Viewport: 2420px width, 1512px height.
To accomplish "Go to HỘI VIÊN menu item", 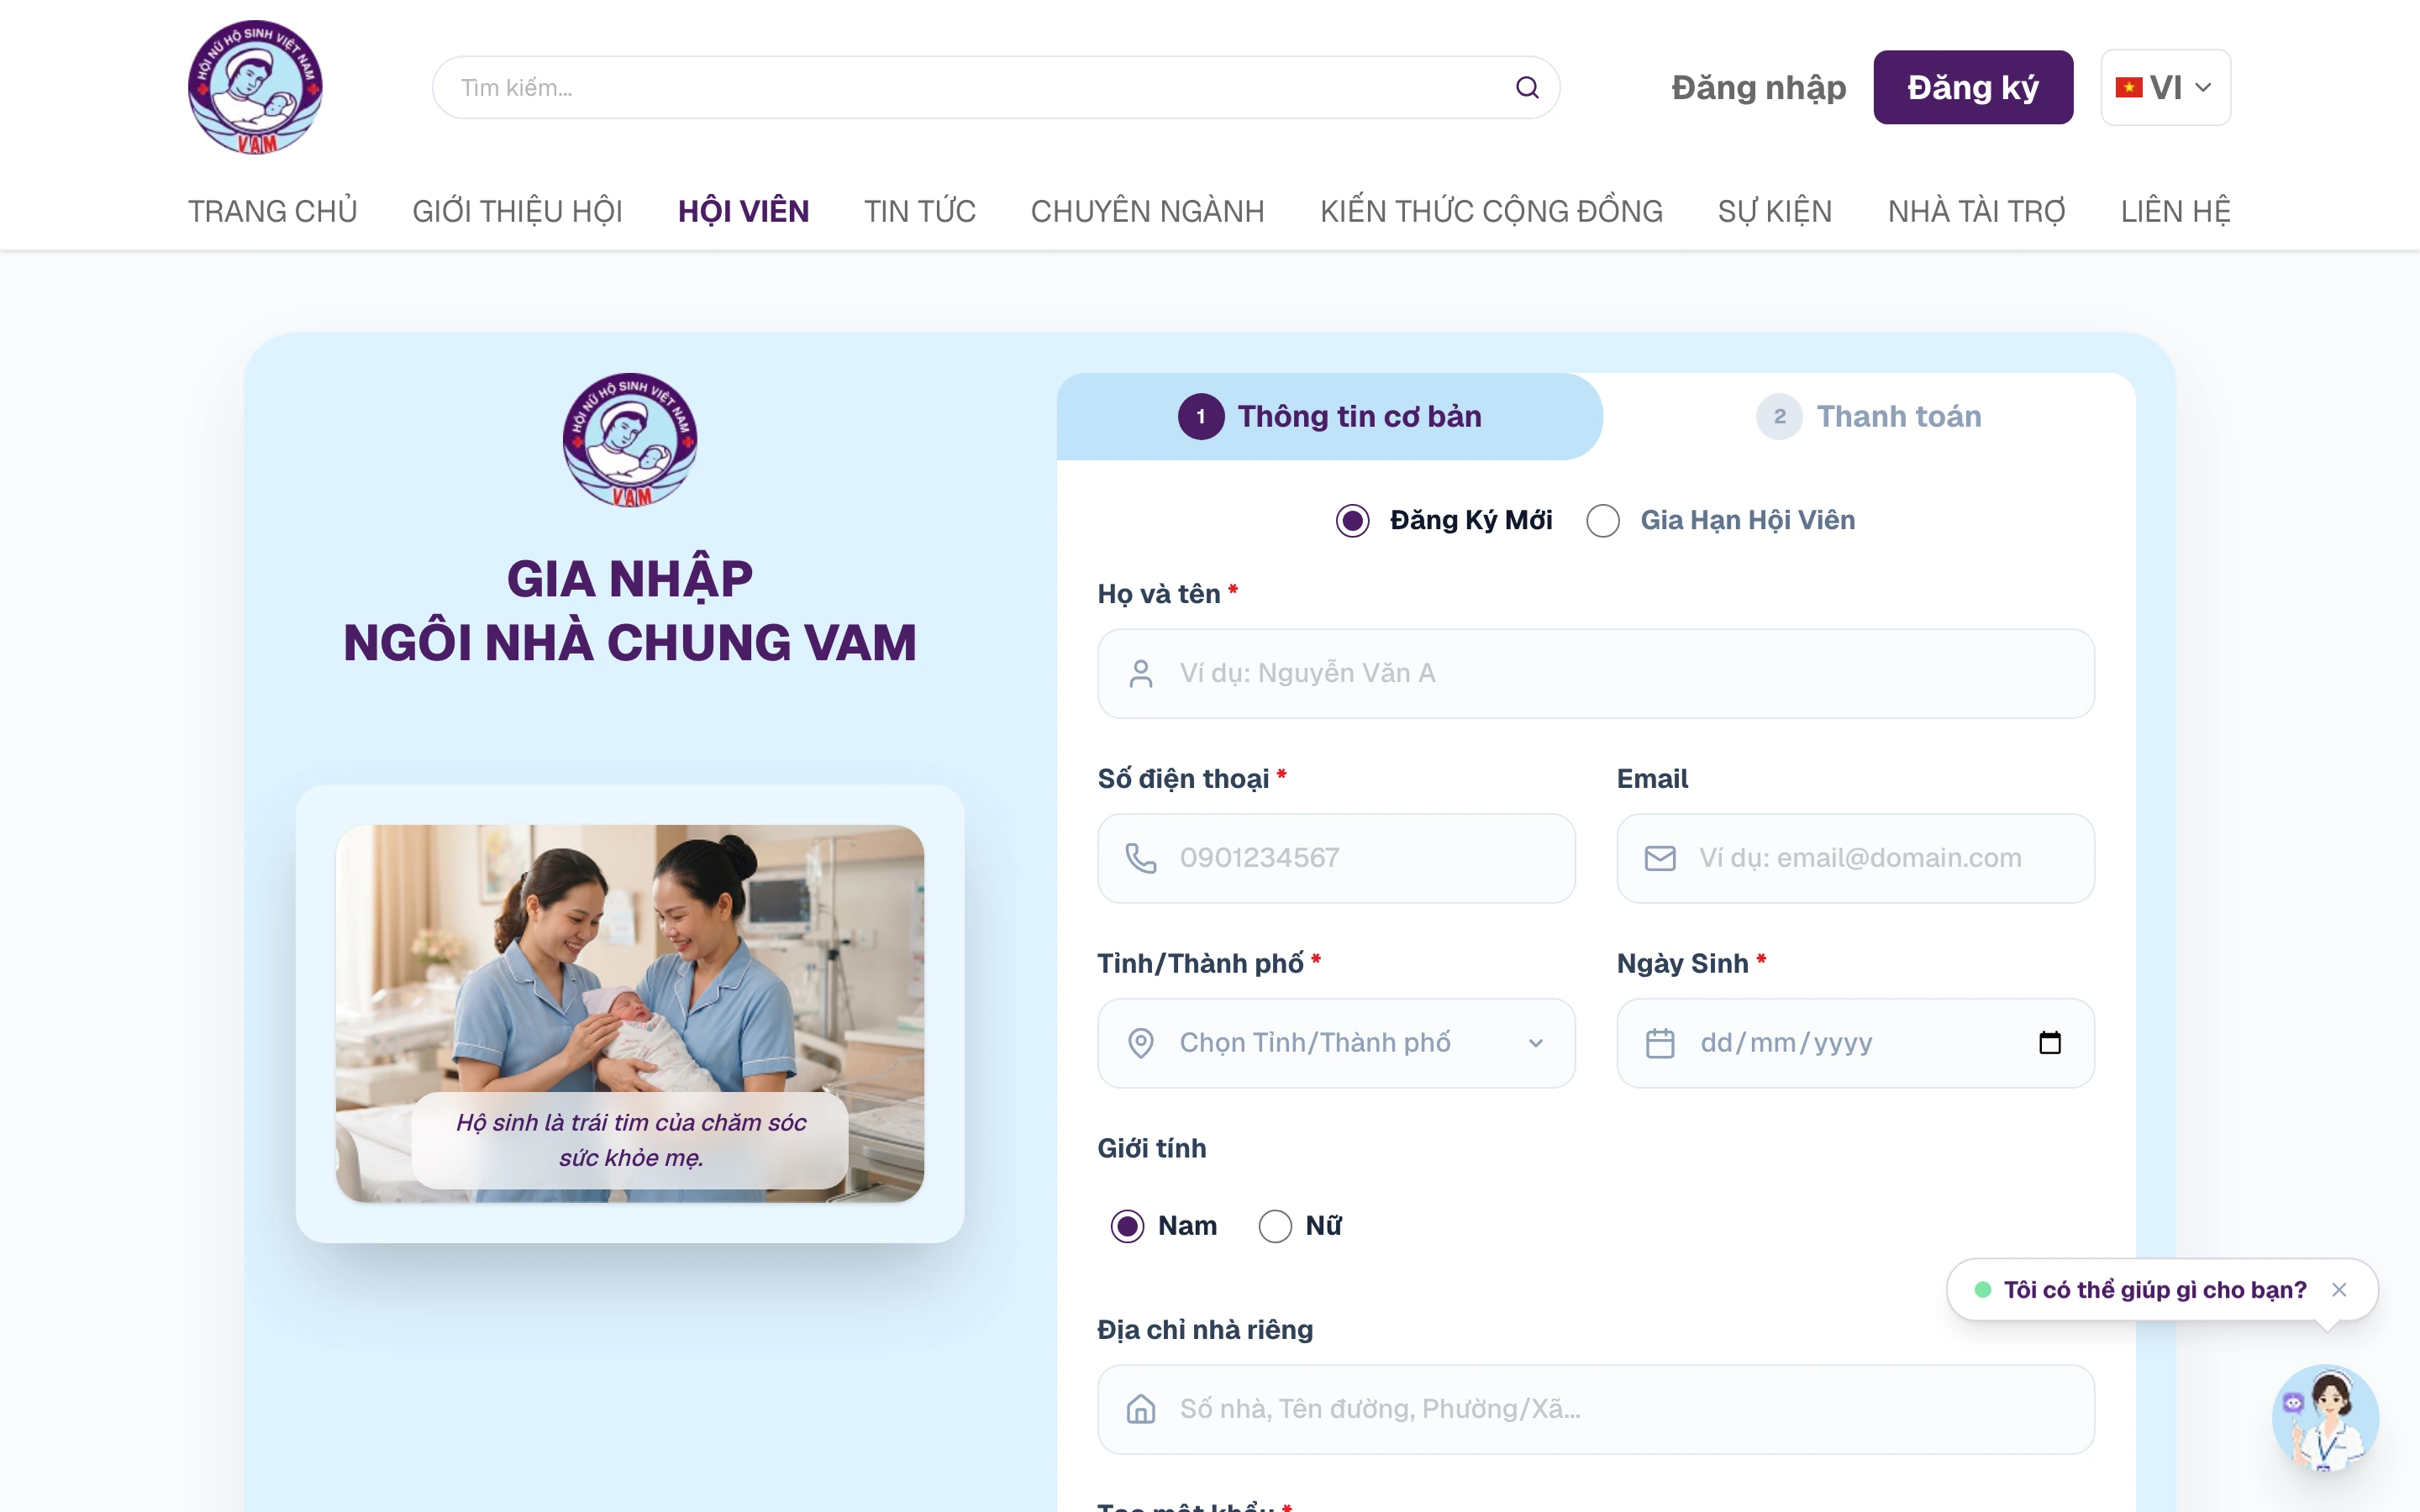I will (743, 212).
